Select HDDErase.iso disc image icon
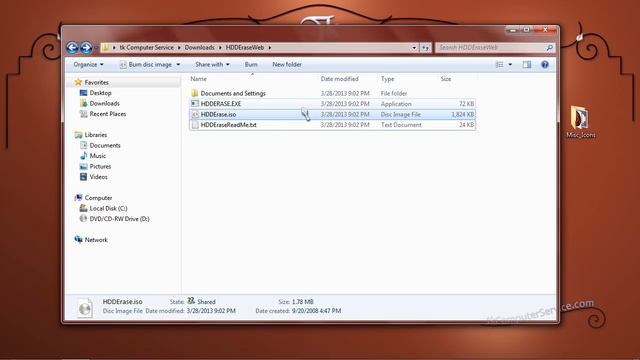The image size is (640, 360). [195, 115]
